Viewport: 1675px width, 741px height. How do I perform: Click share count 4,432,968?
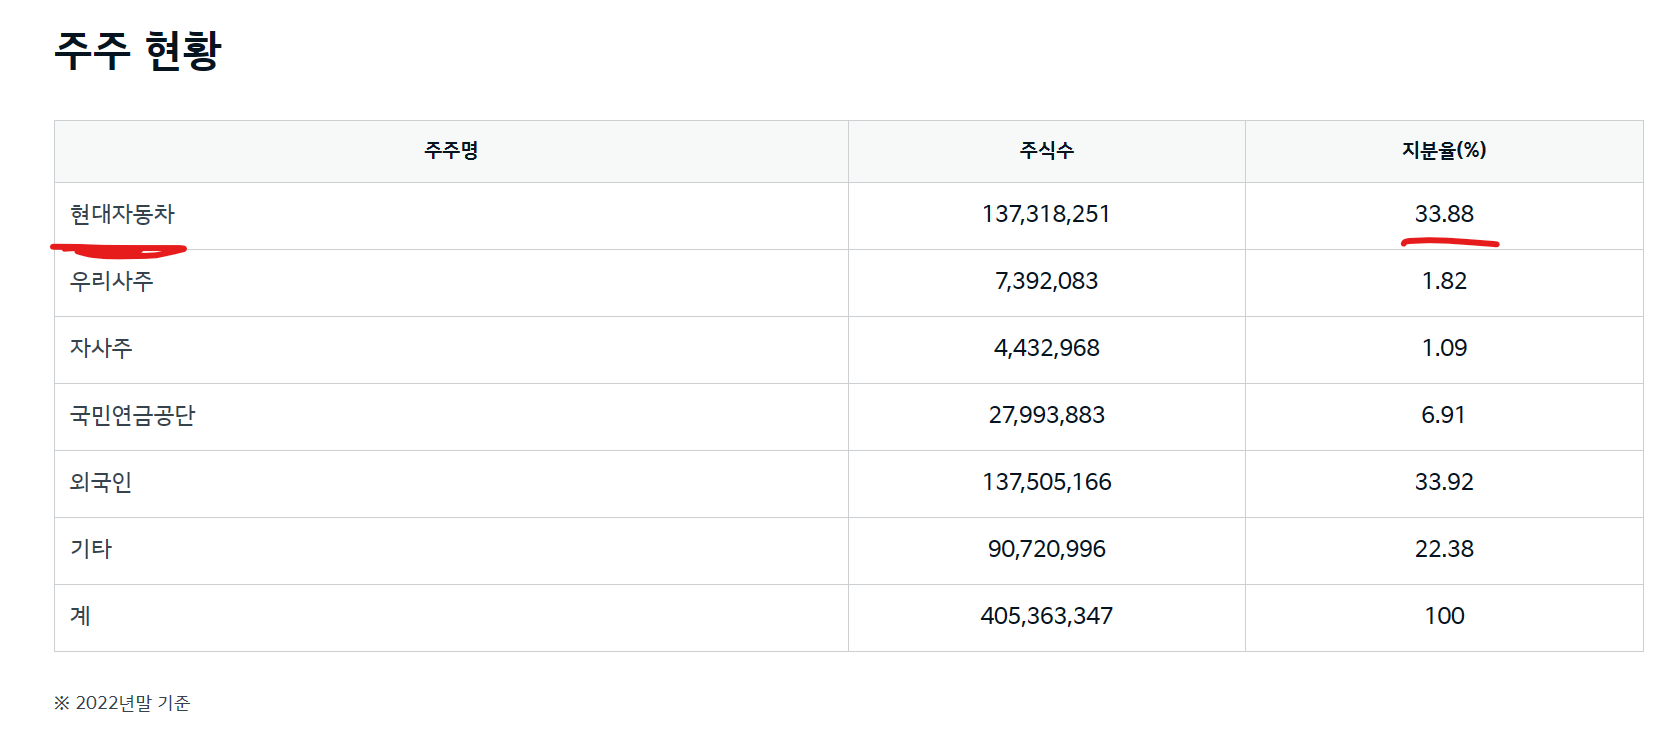1046,348
